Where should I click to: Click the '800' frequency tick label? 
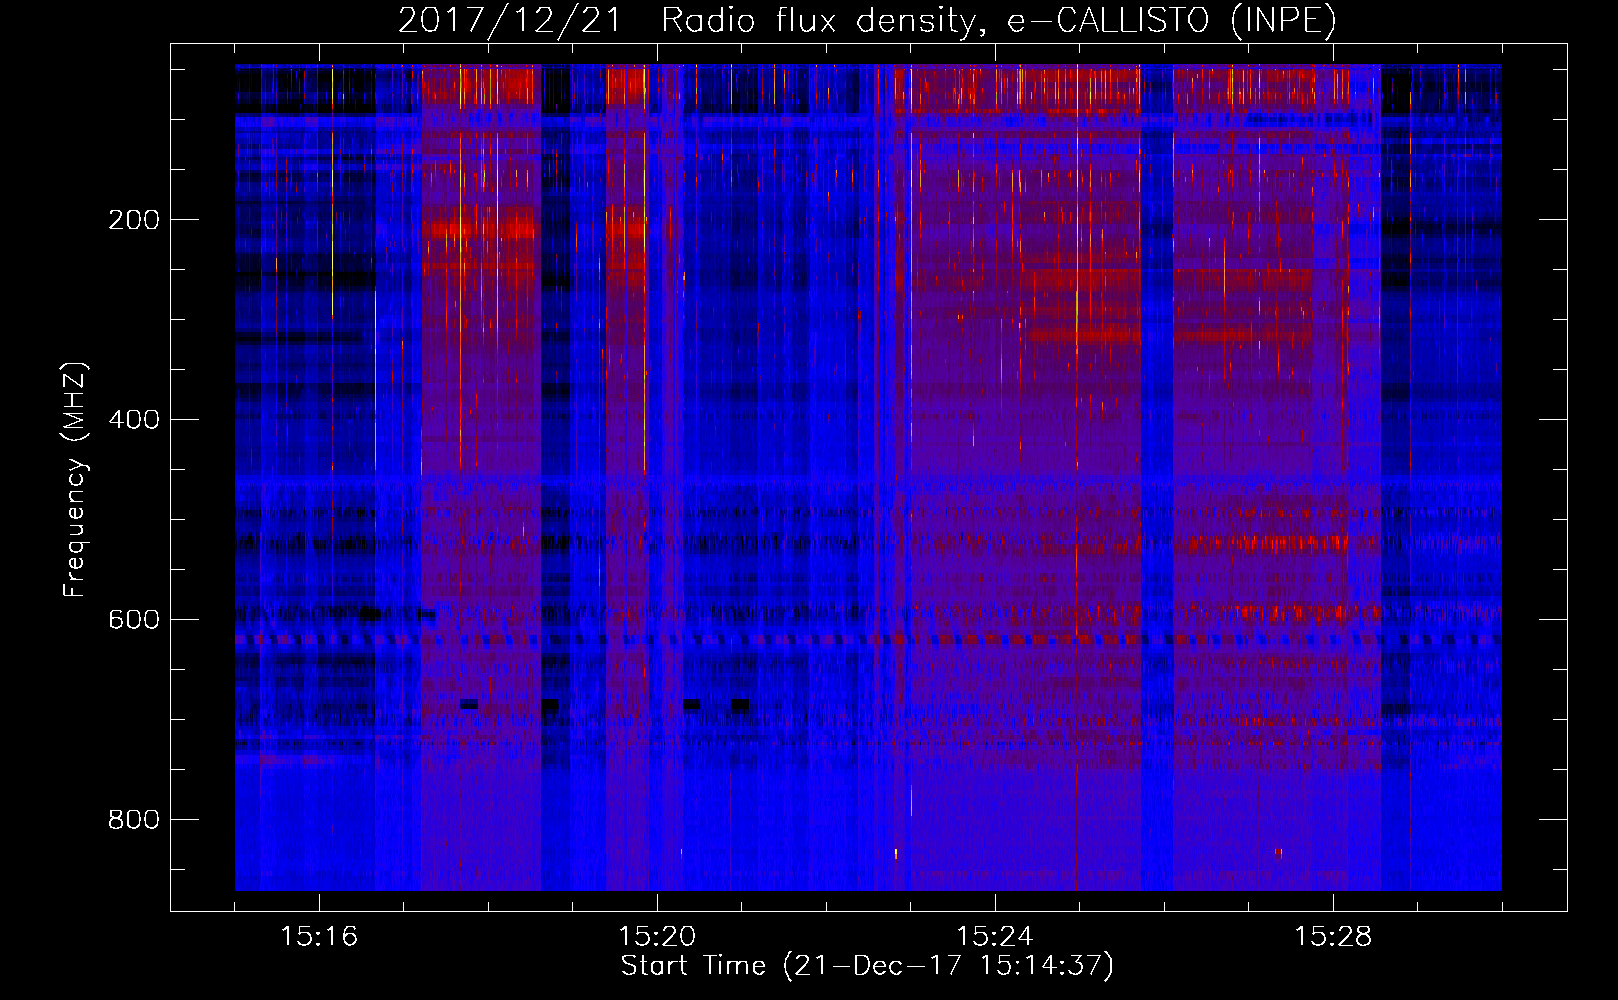pos(133,820)
